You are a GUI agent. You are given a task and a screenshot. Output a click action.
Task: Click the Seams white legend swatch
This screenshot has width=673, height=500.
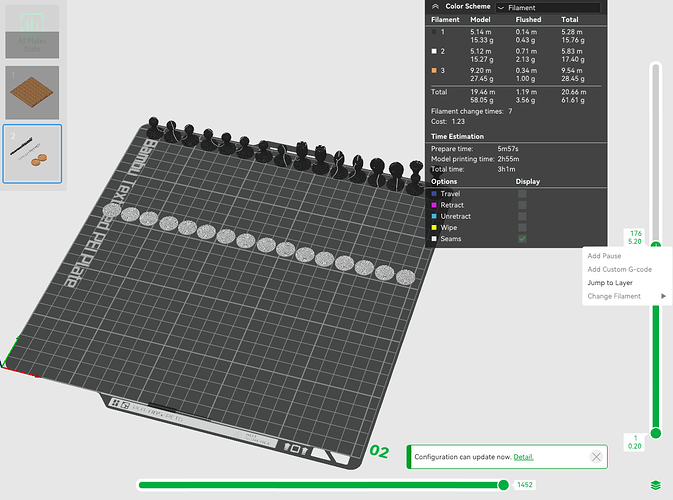(434, 239)
